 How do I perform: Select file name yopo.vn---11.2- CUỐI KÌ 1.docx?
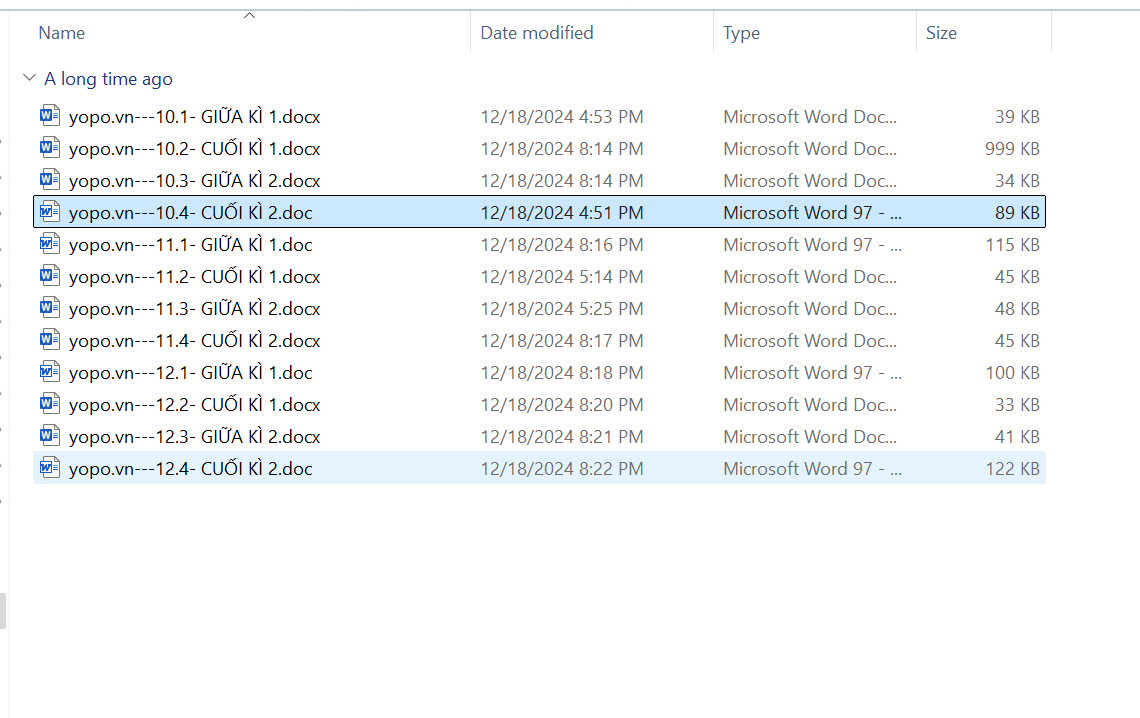point(194,277)
